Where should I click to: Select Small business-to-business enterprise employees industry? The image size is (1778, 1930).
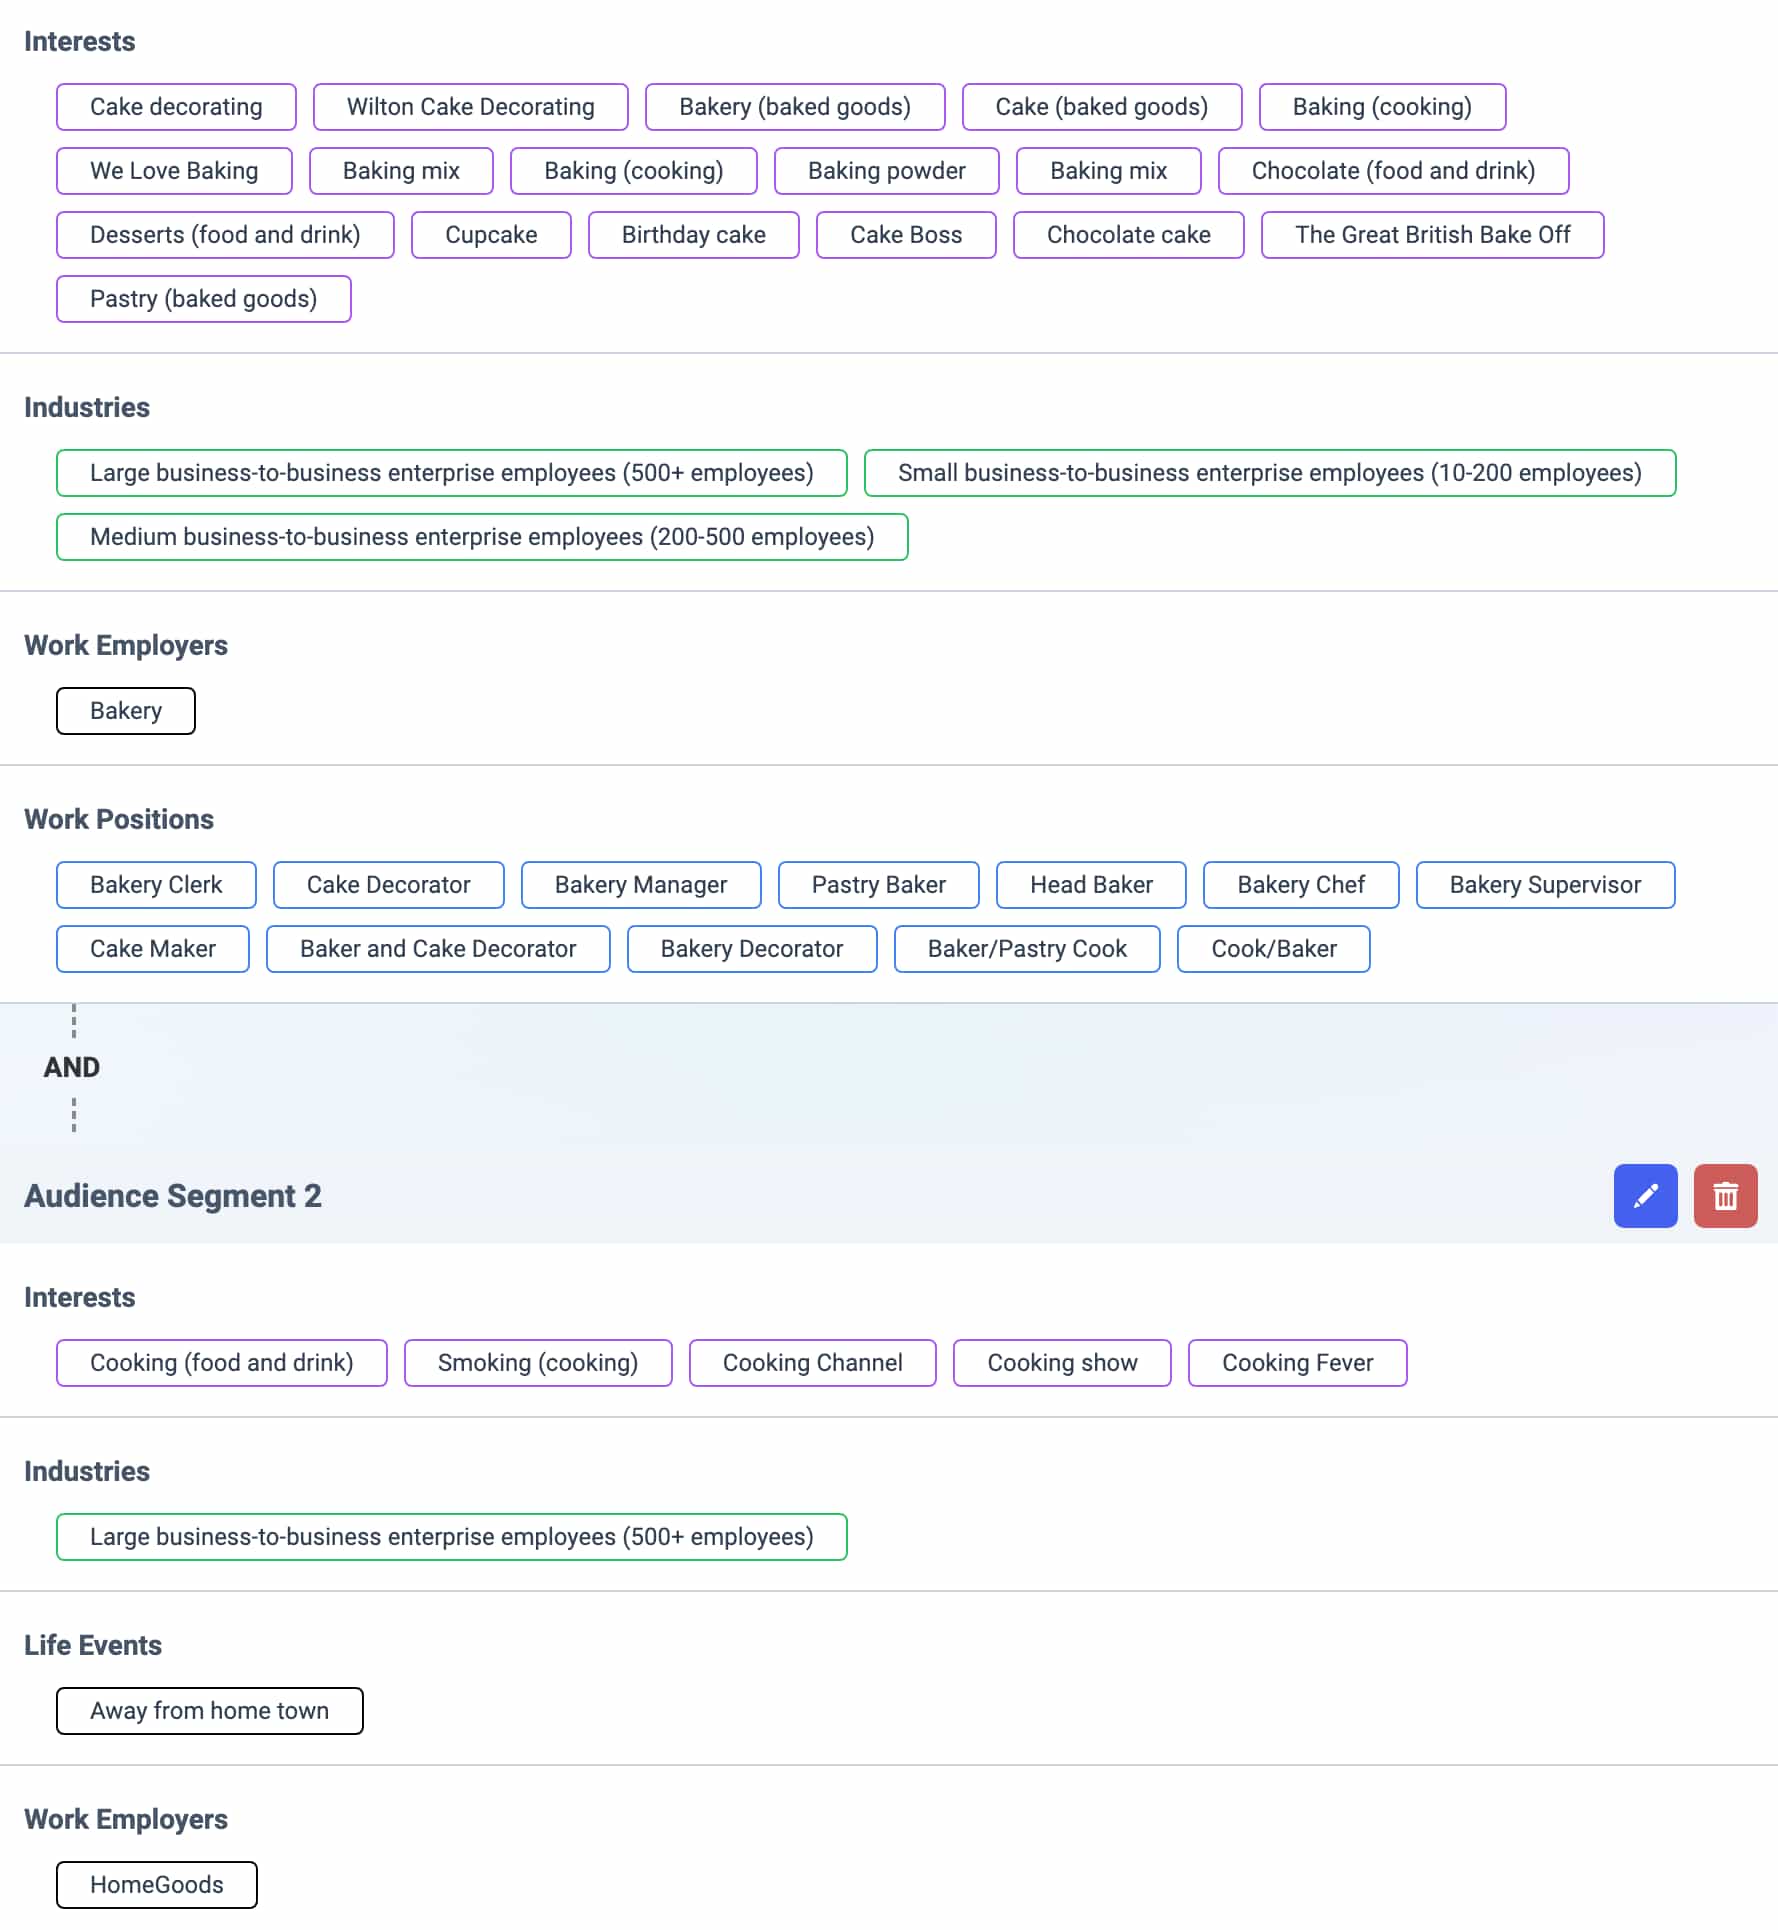pos(1269,474)
